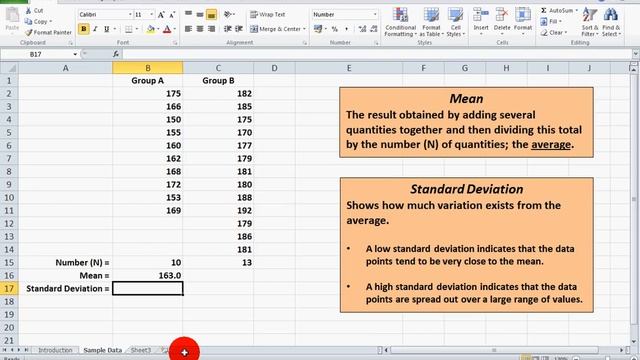The image size is (640, 360).
Task: Apply Percent Style
Action: click(335, 29)
